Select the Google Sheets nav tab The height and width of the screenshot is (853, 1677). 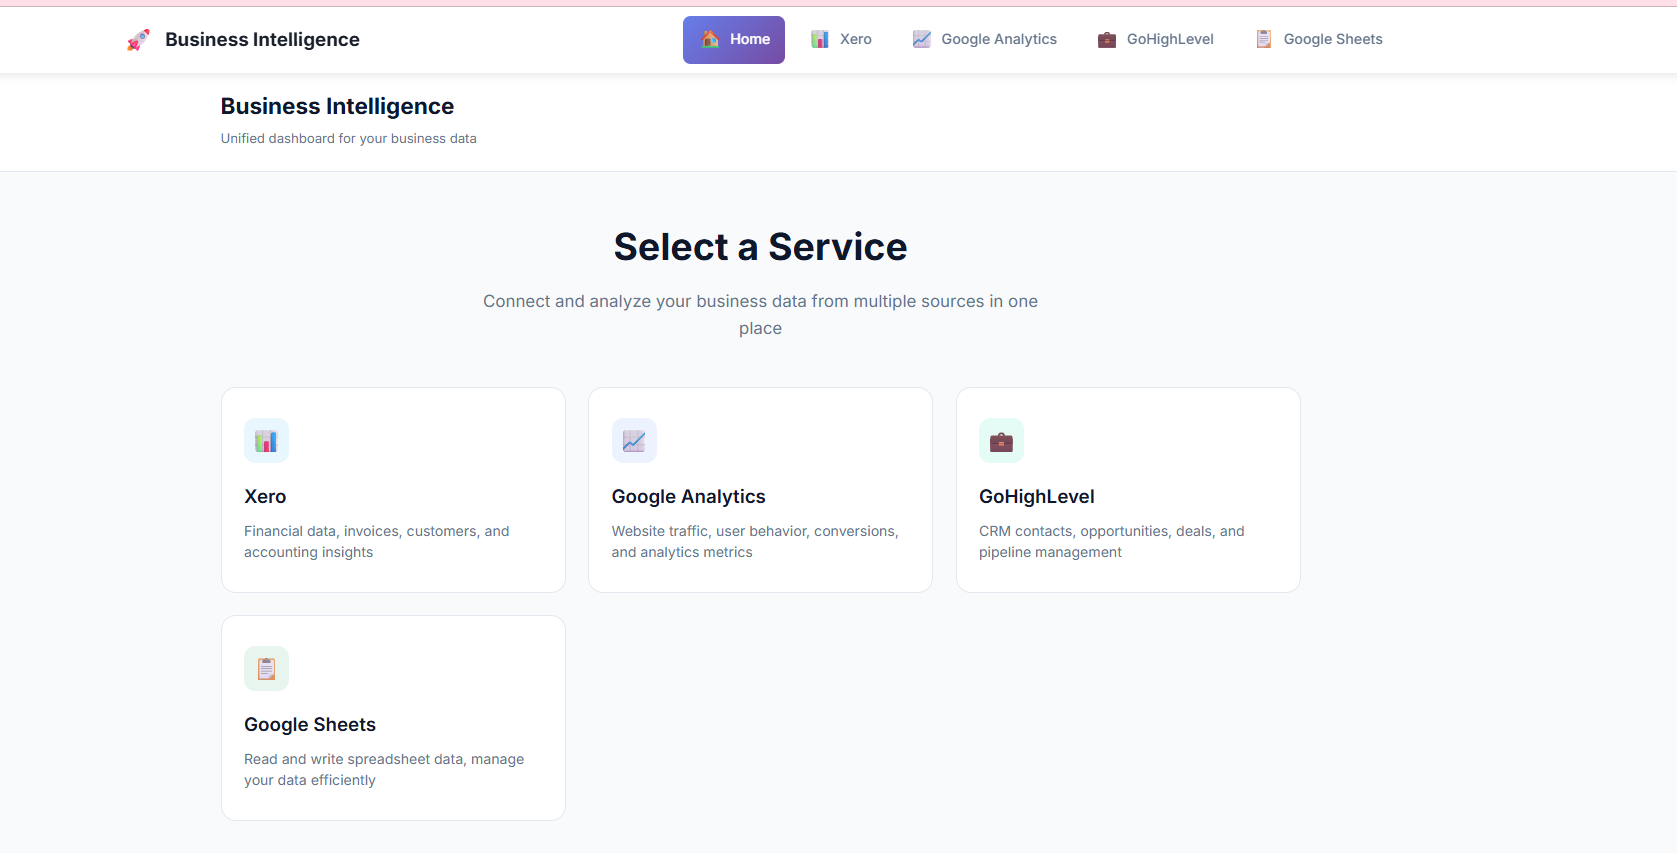coord(1332,39)
